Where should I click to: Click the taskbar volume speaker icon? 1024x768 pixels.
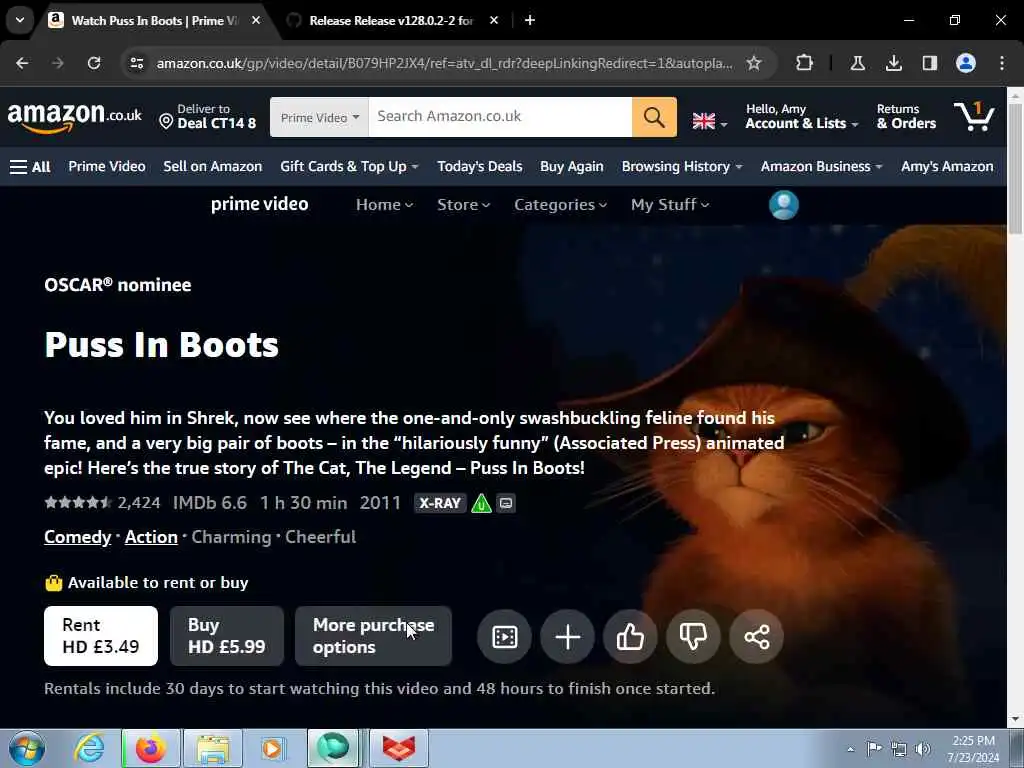[922, 749]
